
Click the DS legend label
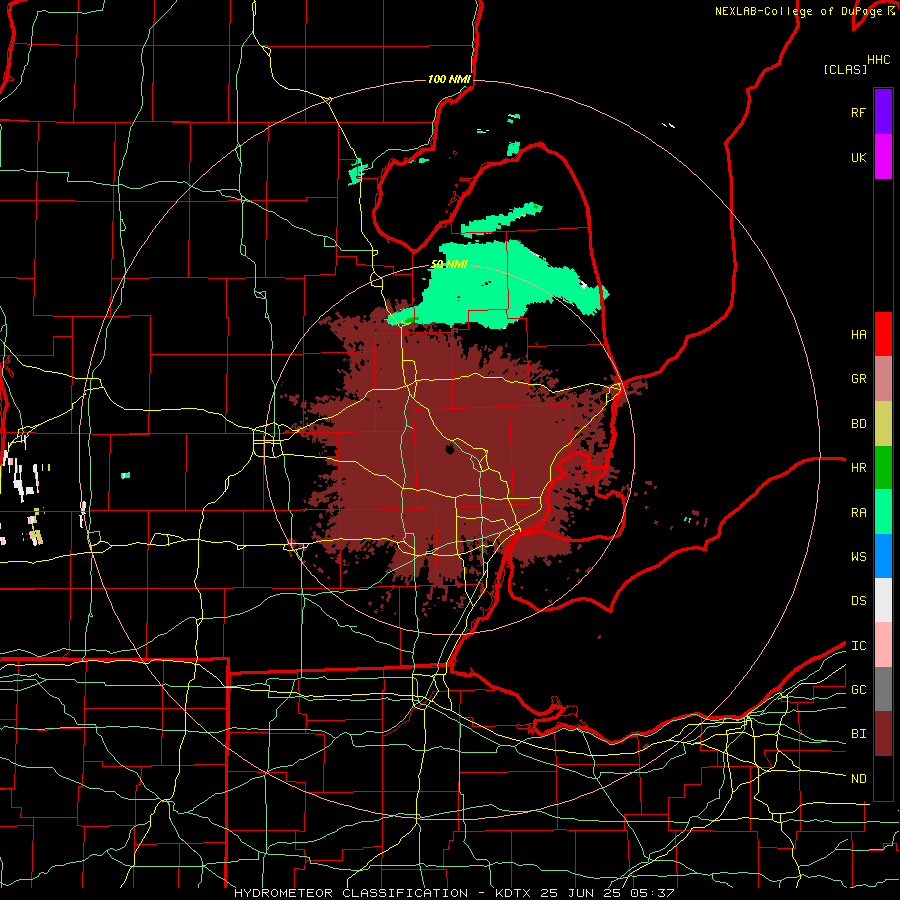(858, 601)
